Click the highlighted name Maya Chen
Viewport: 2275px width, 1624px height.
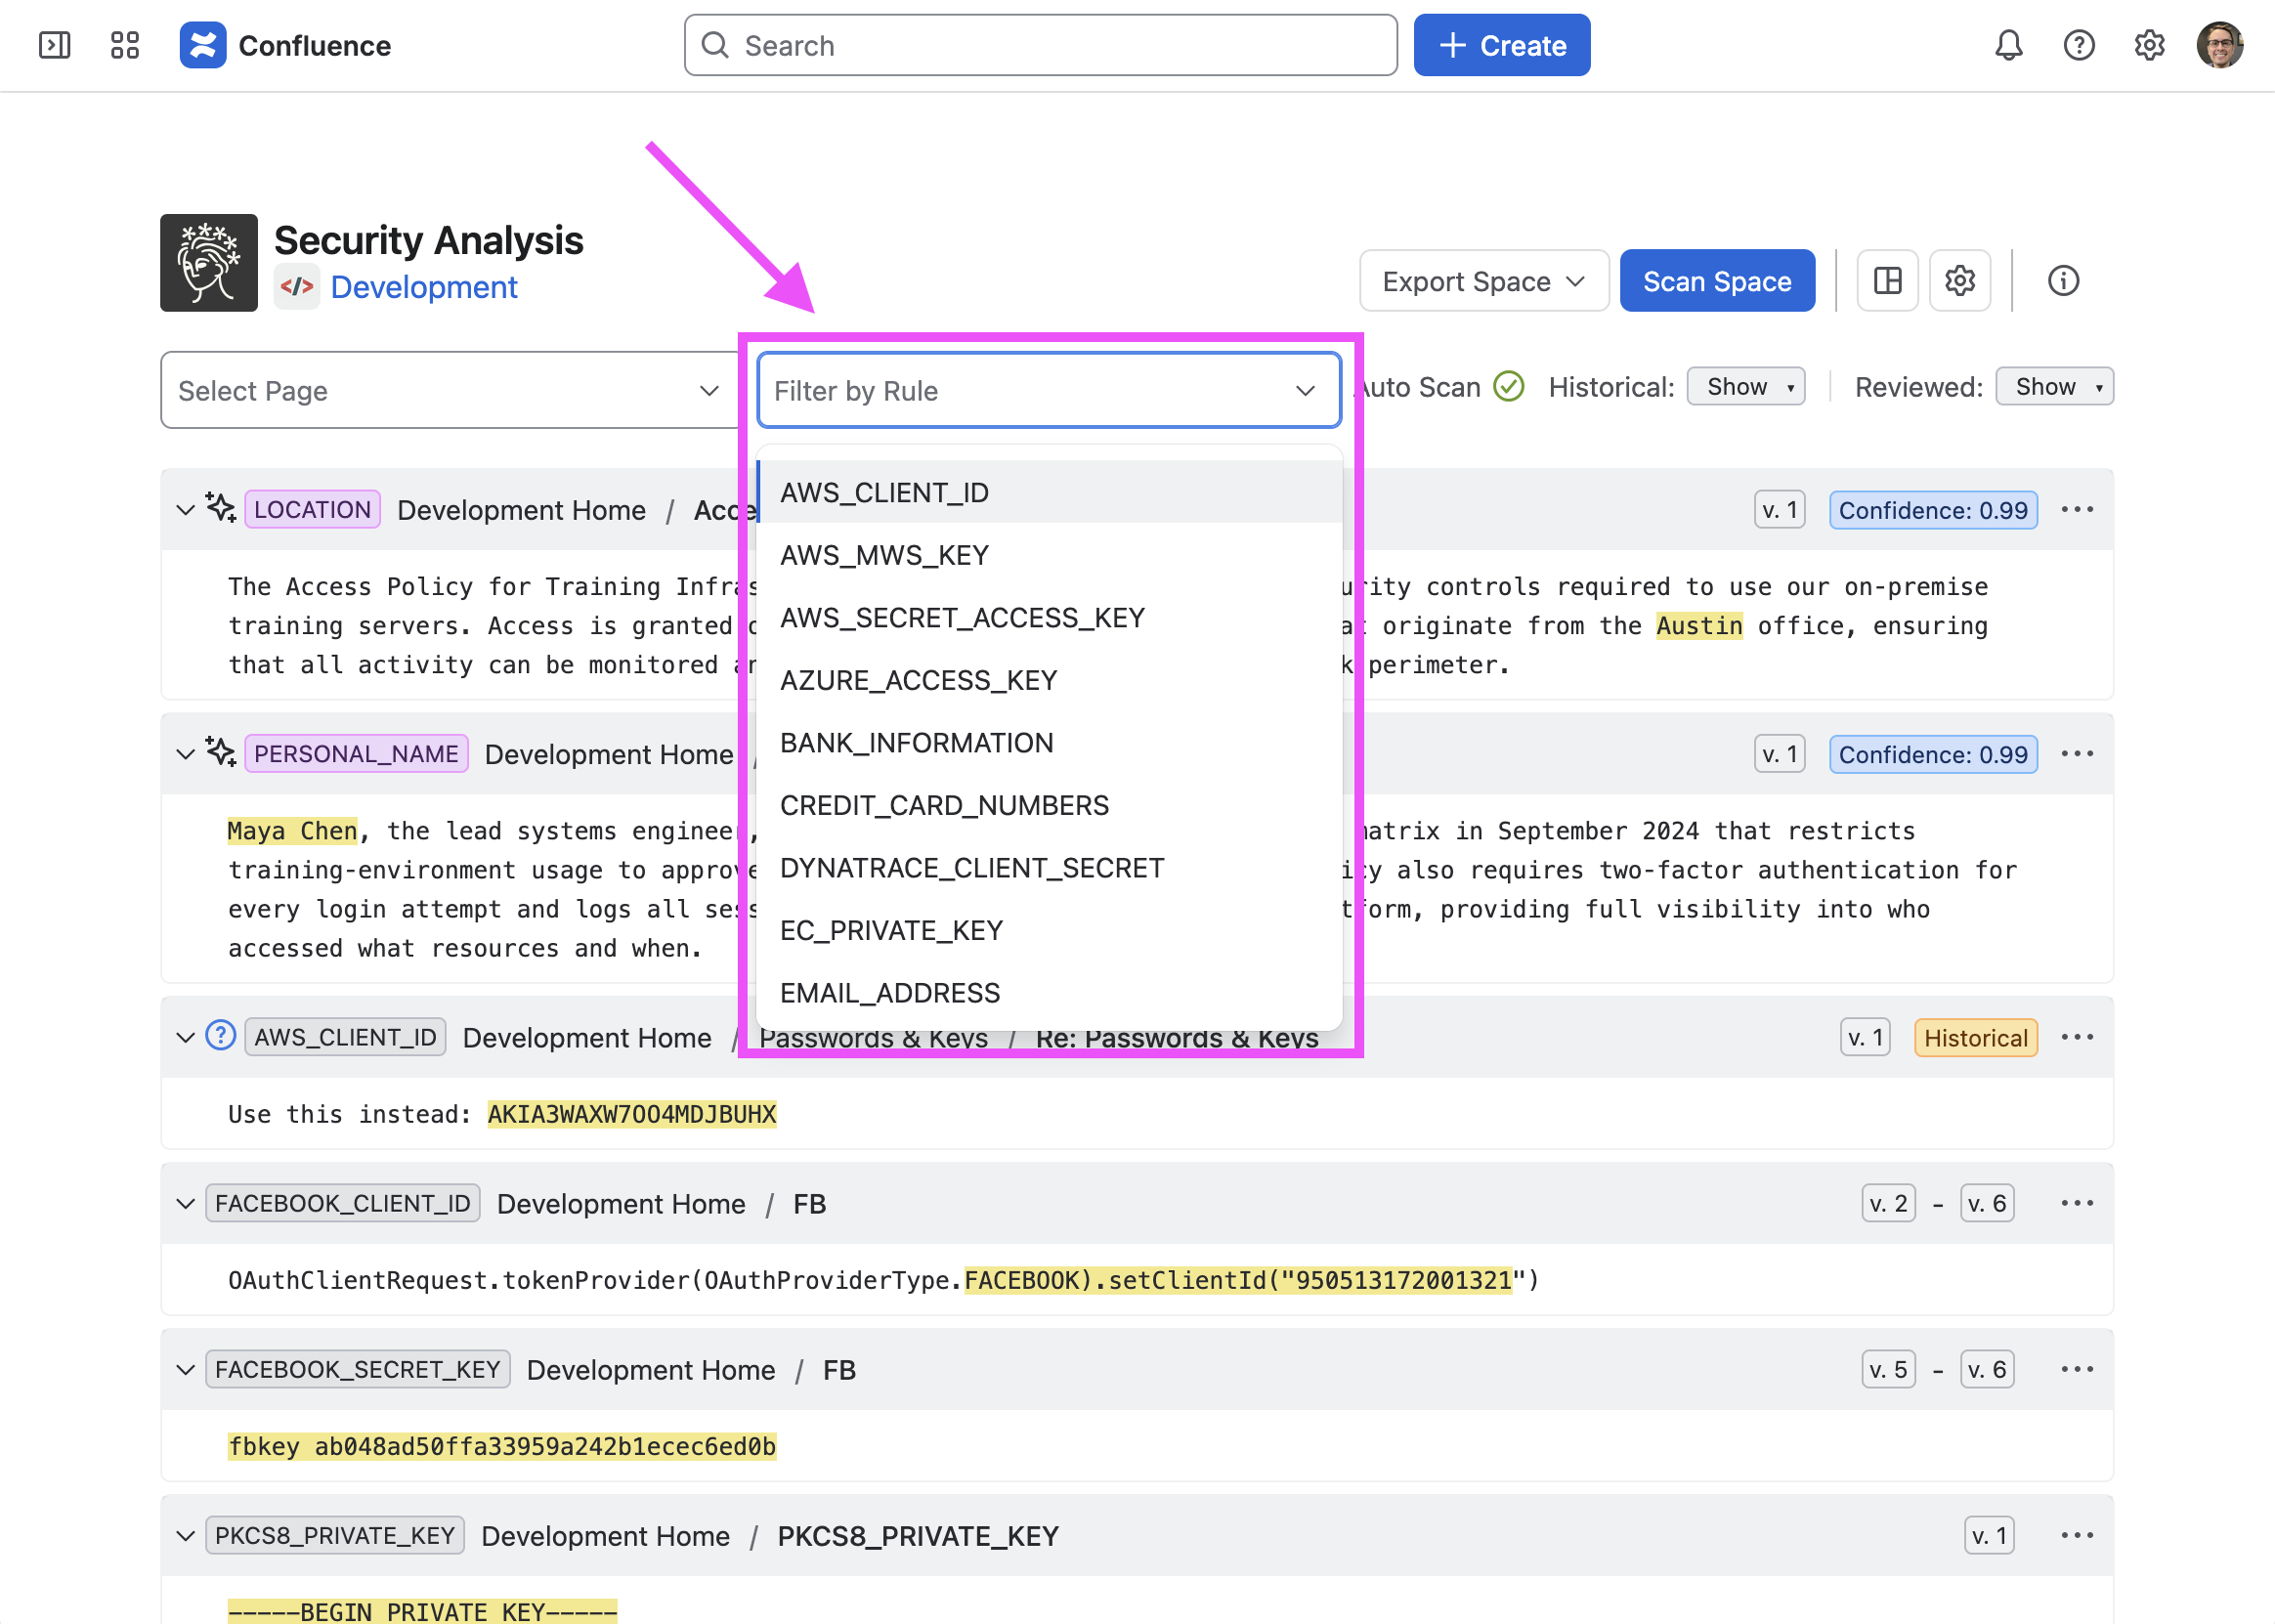click(x=292, y=830)
